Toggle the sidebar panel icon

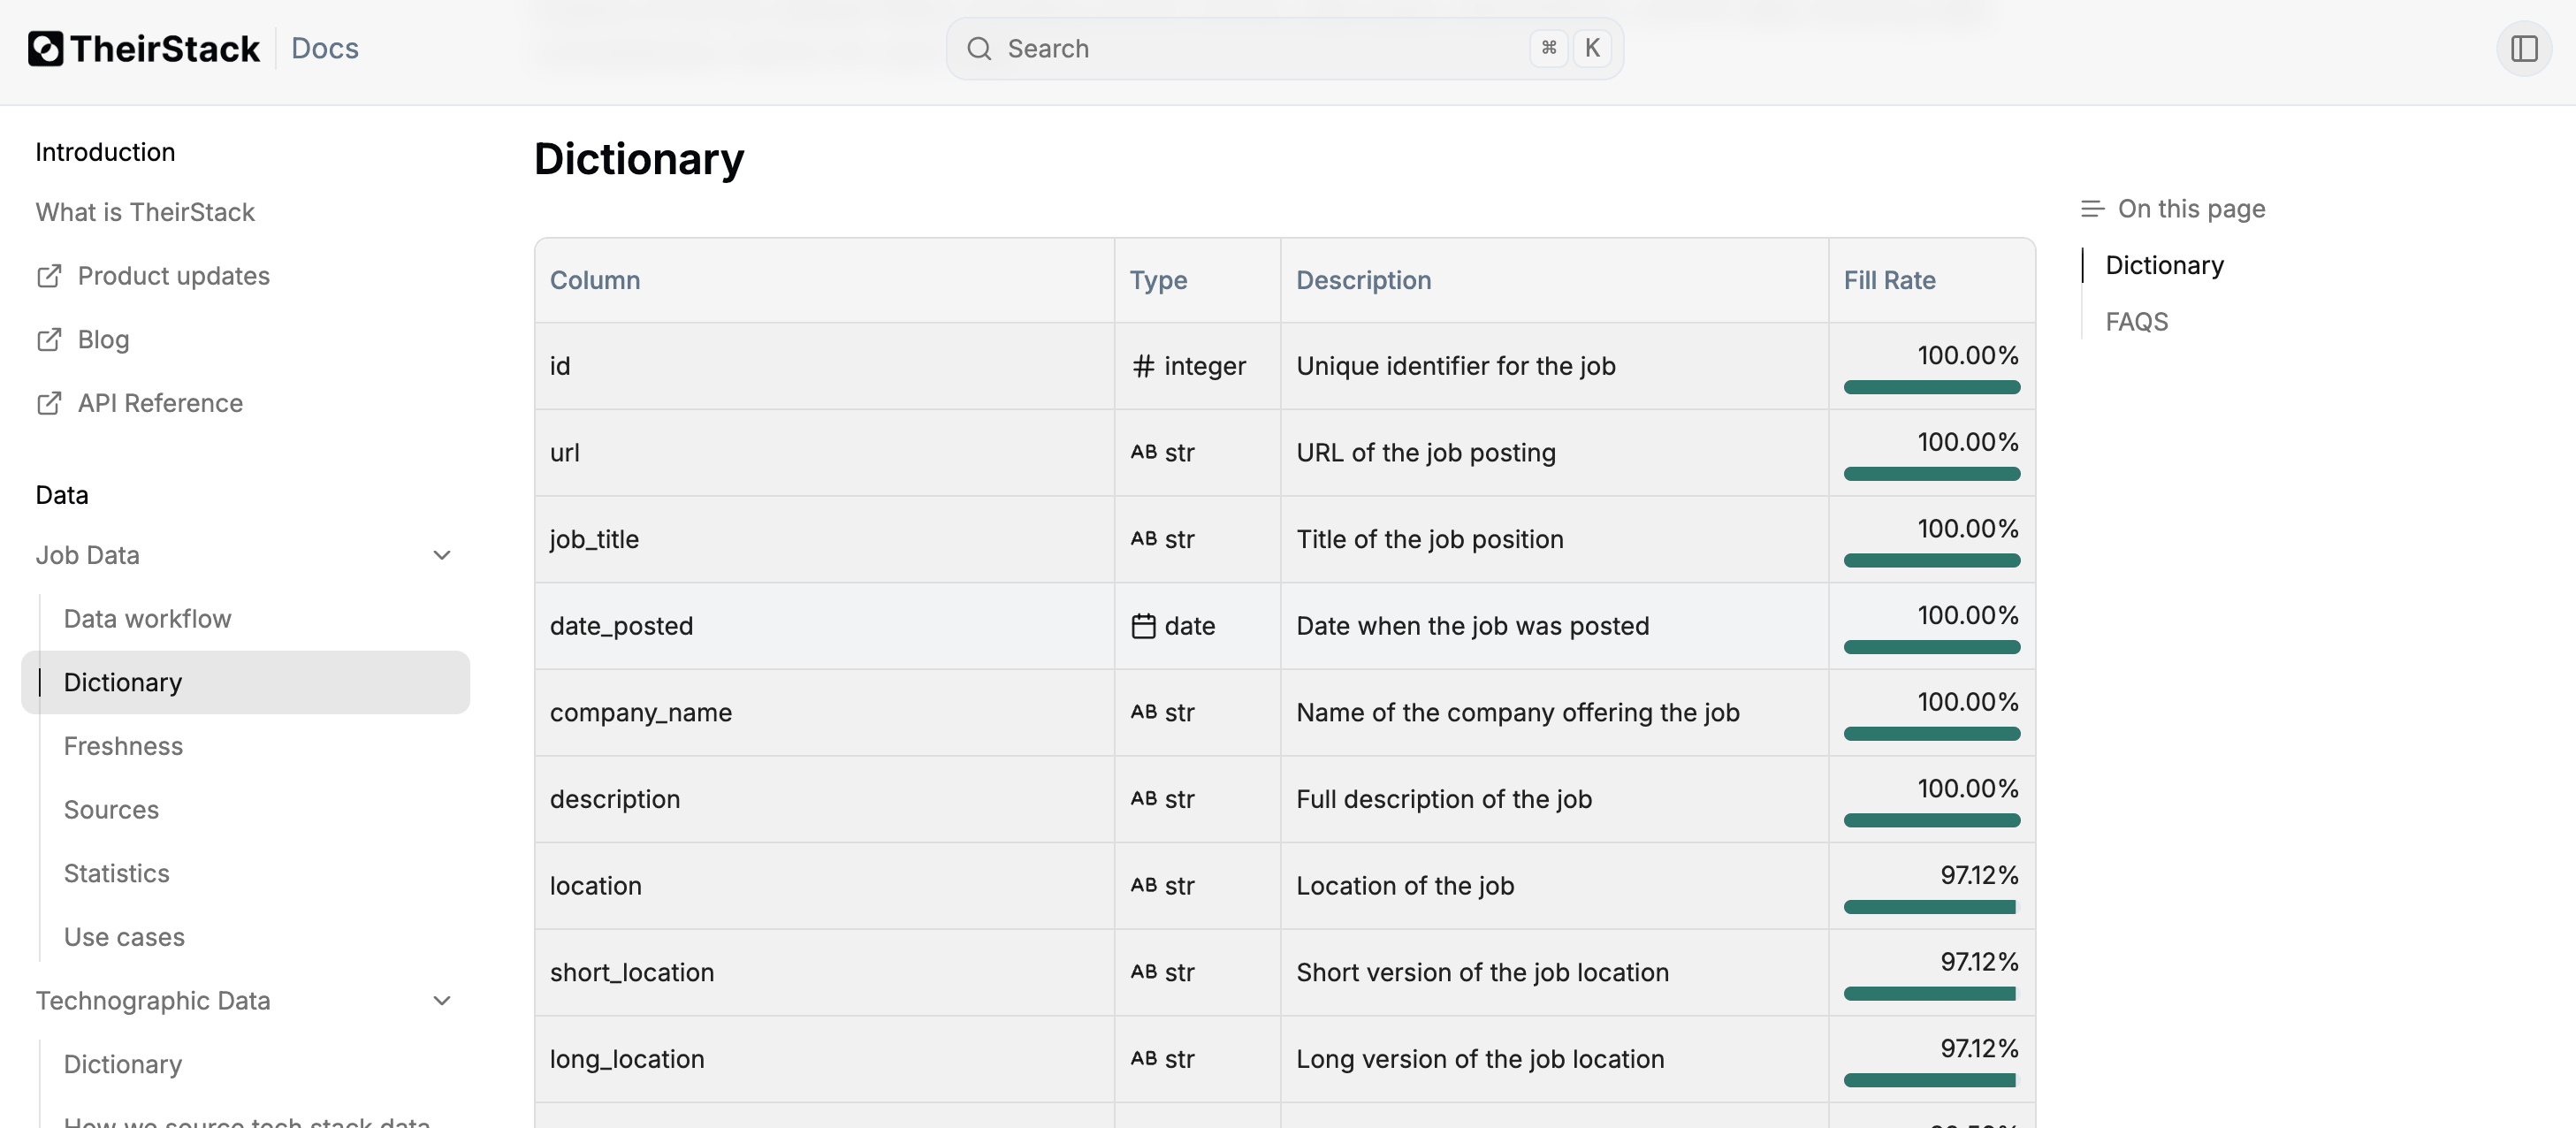2523,48
